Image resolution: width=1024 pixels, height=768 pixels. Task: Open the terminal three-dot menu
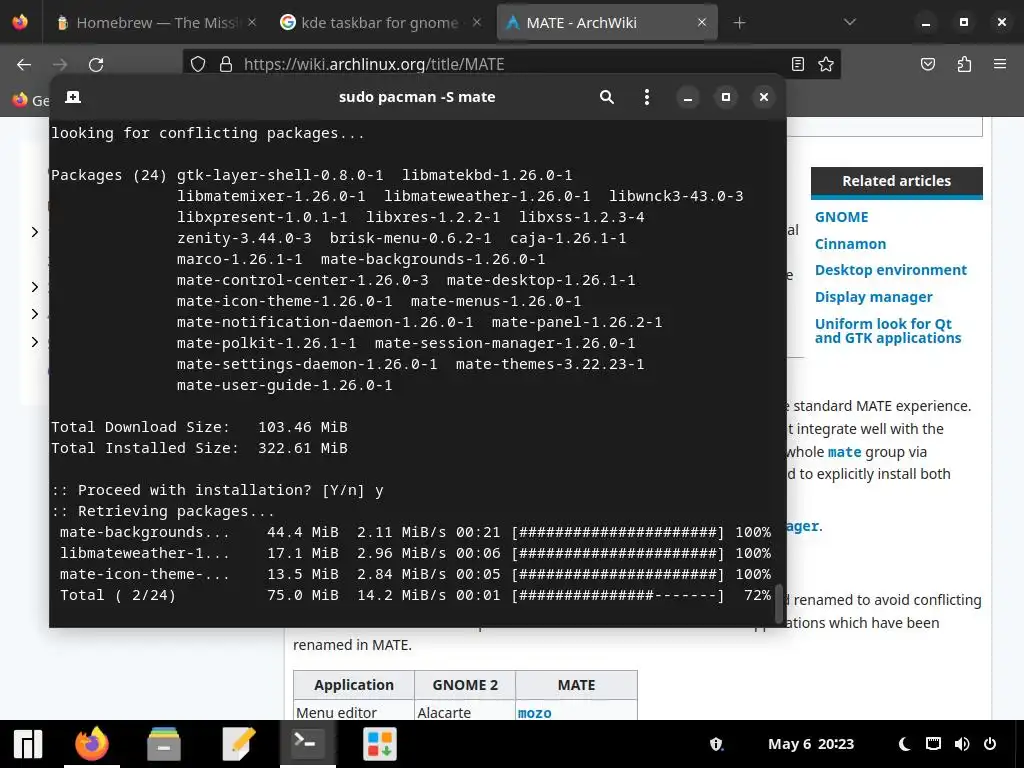click(x=647, y=97)
